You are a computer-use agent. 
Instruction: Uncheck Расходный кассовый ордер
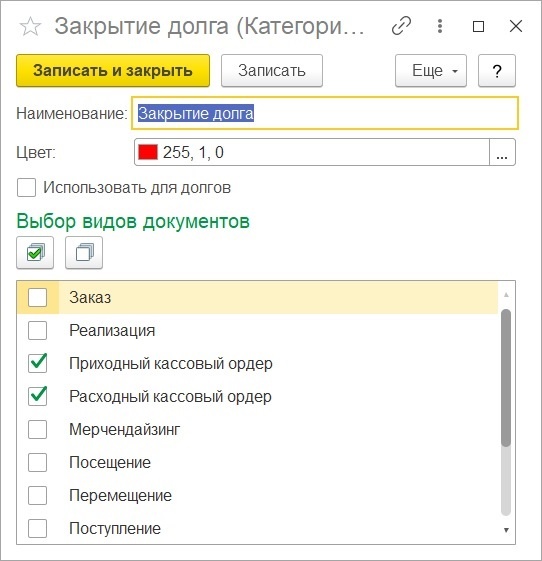pyautogui.click(x=38, y=396)
